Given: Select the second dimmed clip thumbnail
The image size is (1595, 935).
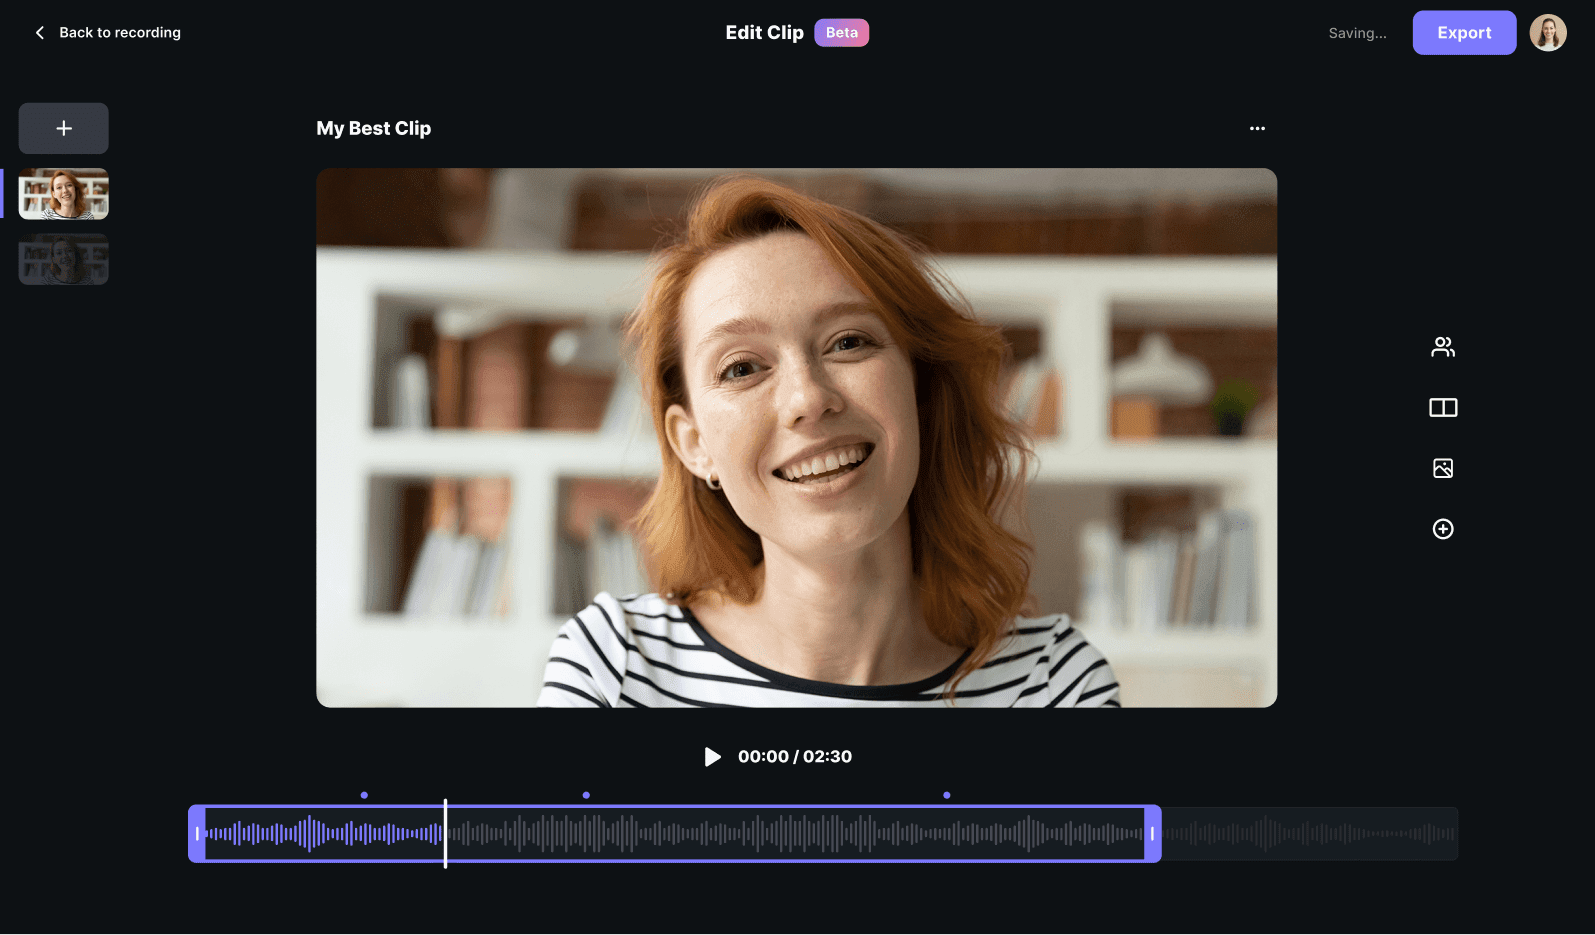Looking at the screenshot, I should [64, 259].
